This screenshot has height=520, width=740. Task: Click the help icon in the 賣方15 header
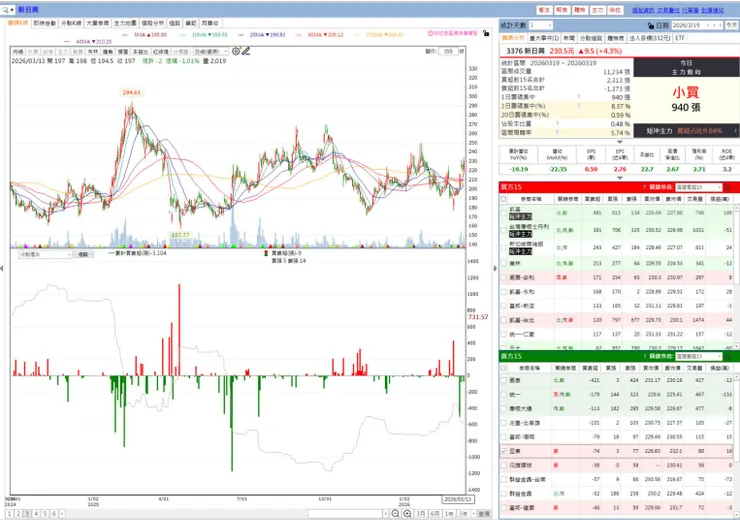644,356
